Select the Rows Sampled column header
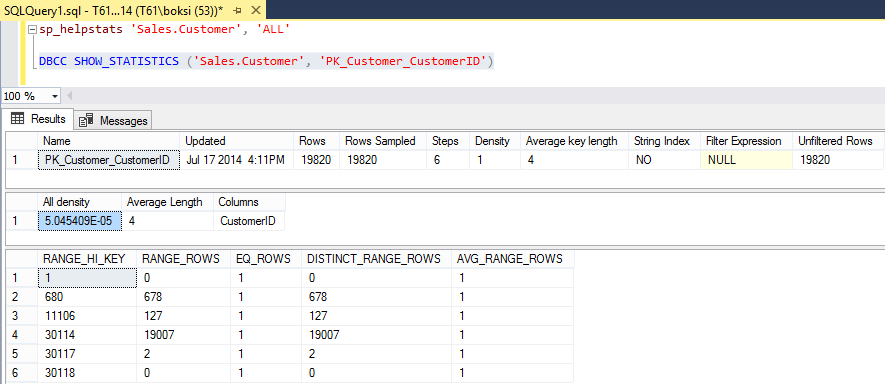This screenshot has width=885, height=384. coord(384,141)
